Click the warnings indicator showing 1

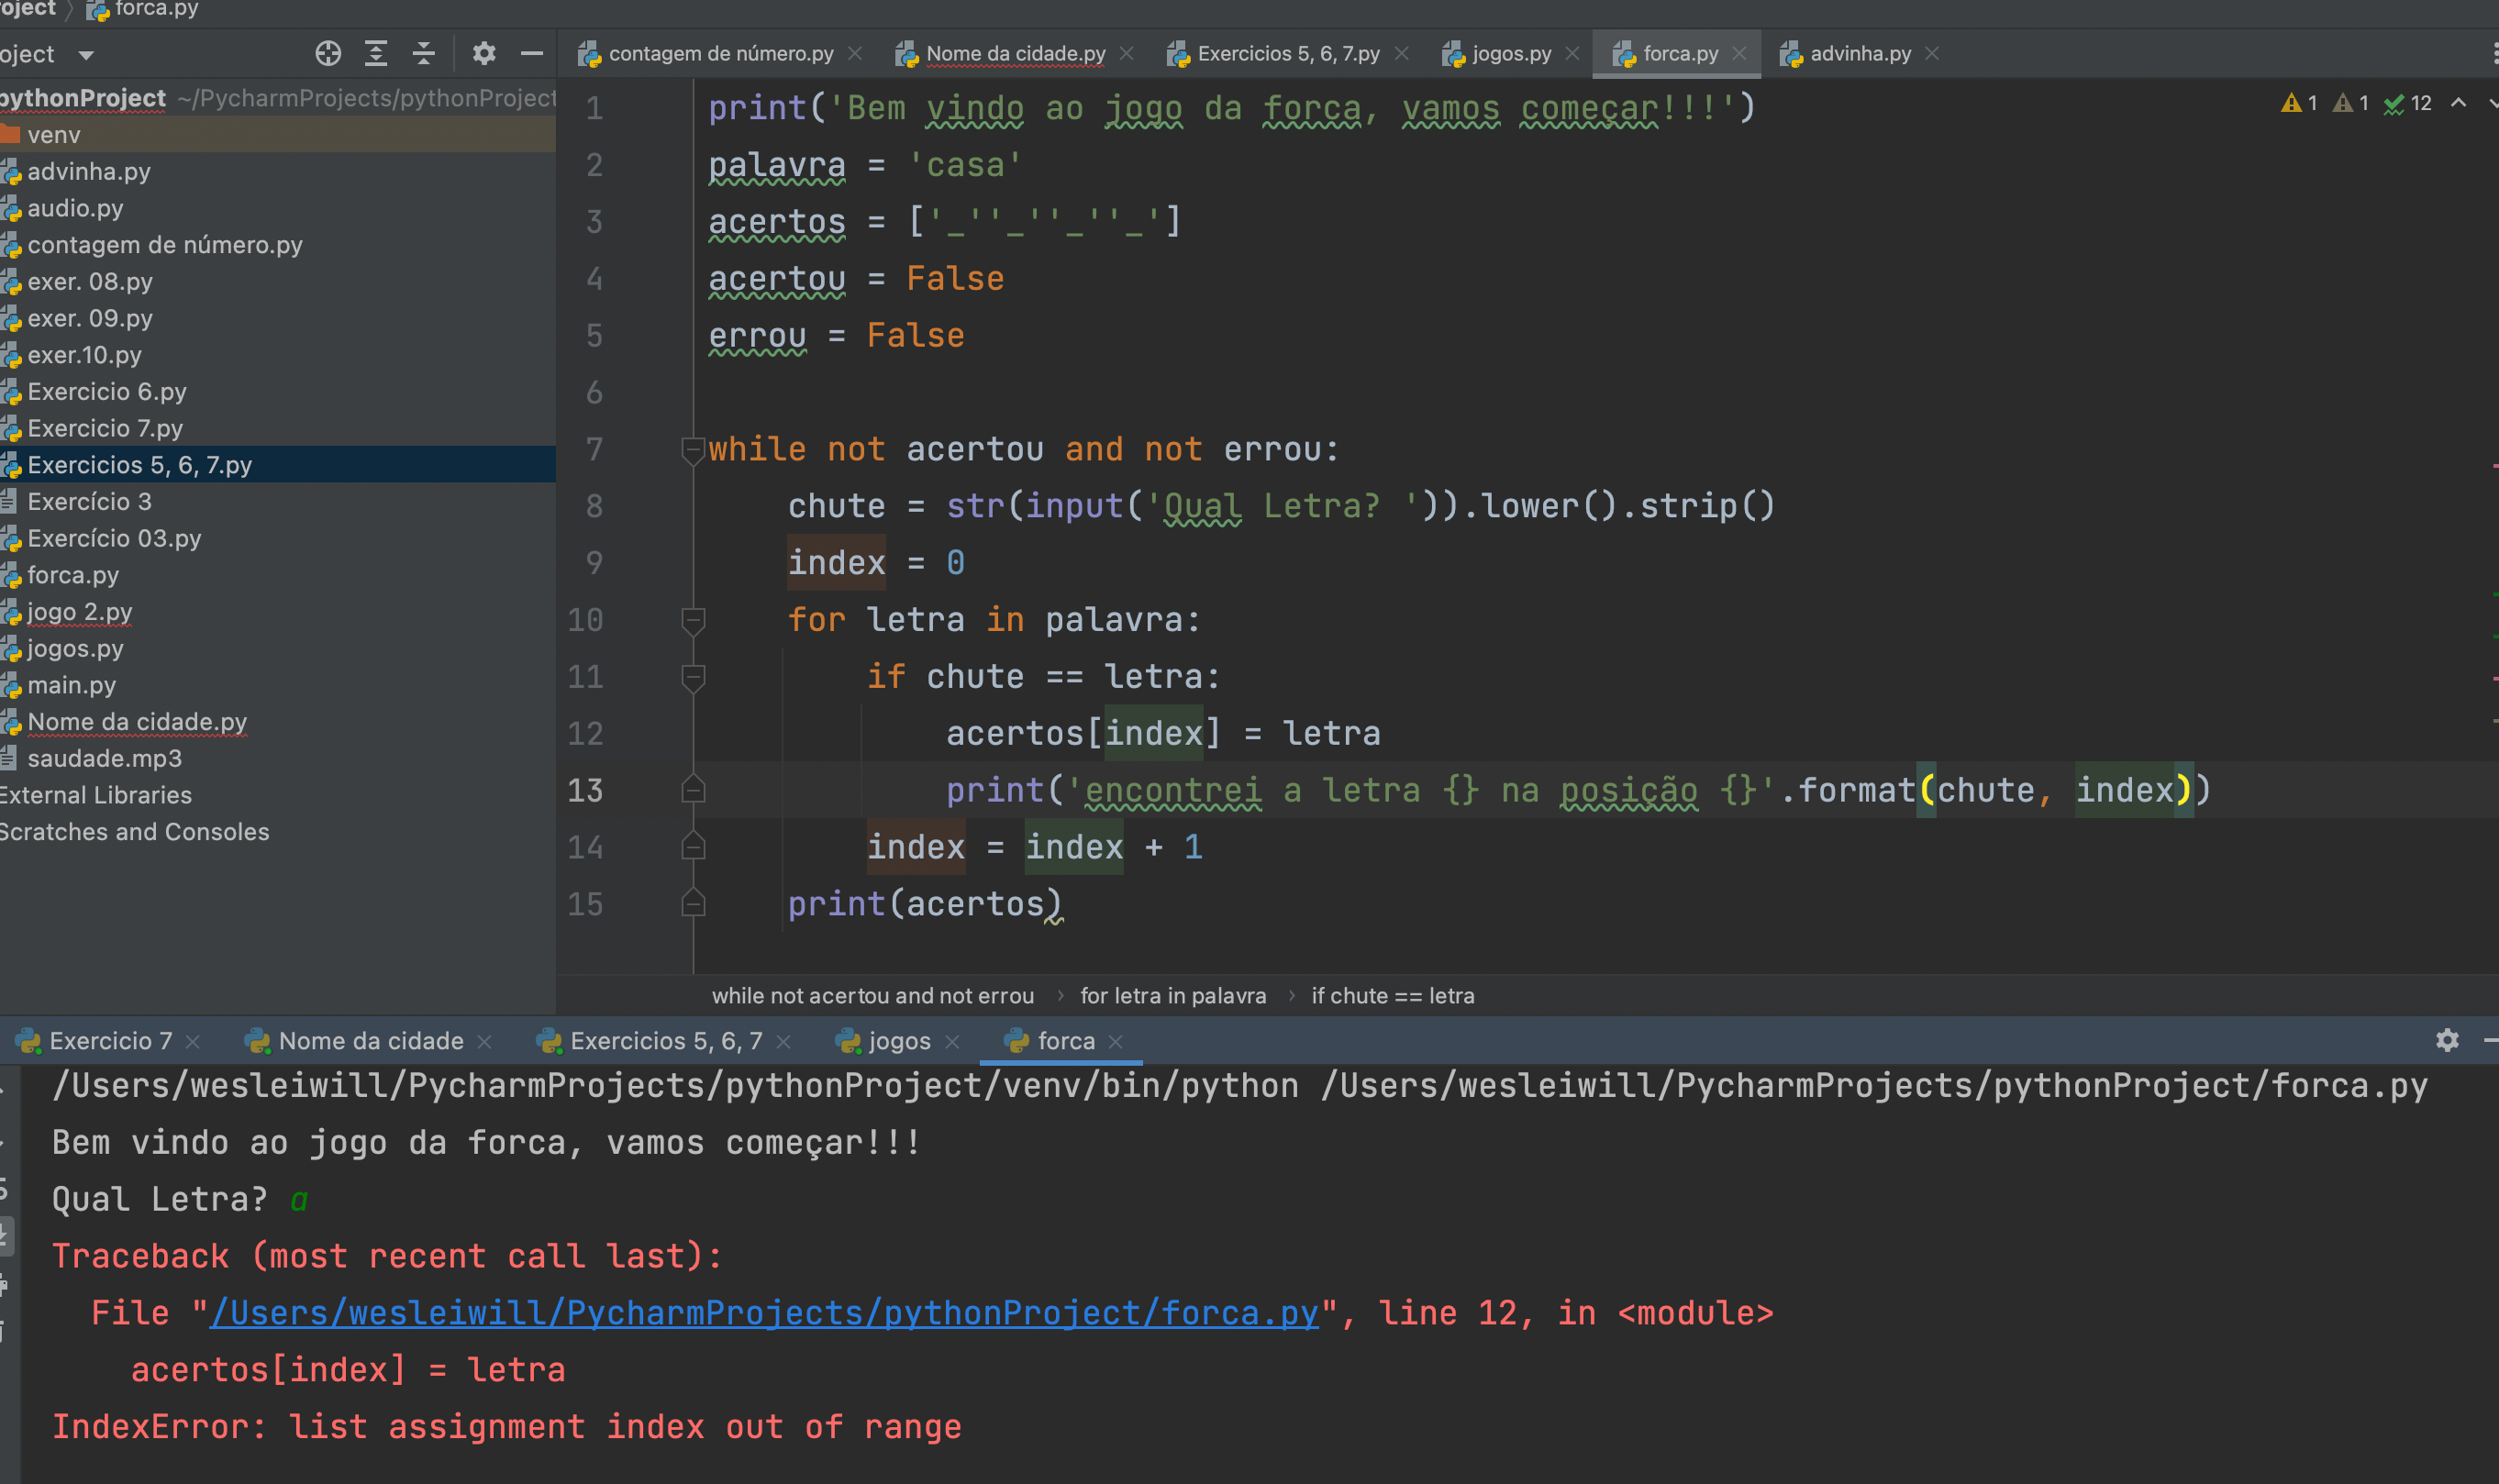click(x=2298, y=103)
